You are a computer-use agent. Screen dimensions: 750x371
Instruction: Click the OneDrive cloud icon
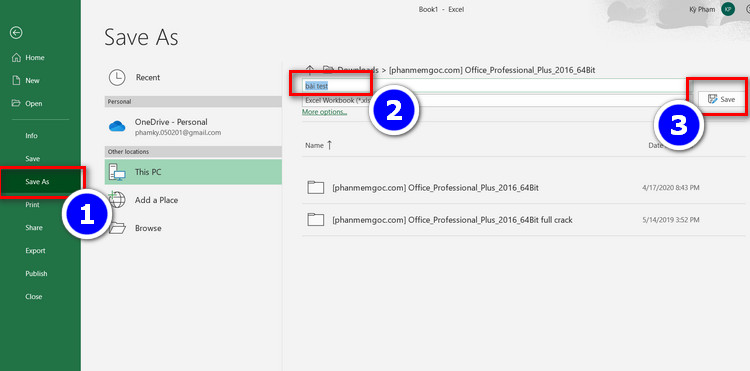[117, 126]
